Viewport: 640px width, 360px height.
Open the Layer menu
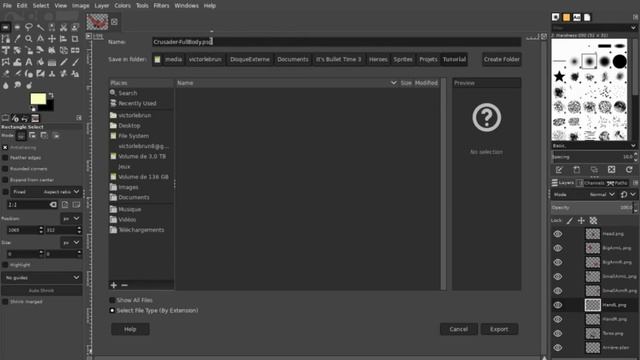pos(102,6)
